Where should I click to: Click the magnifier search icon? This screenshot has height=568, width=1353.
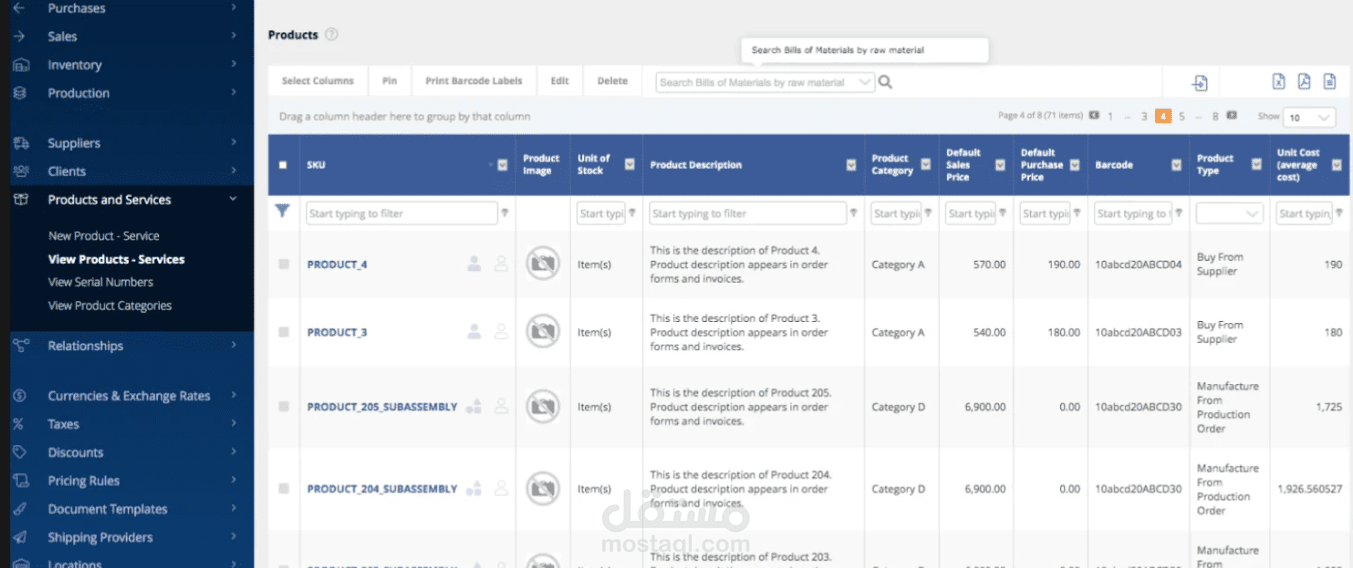(x=885, y=82)
